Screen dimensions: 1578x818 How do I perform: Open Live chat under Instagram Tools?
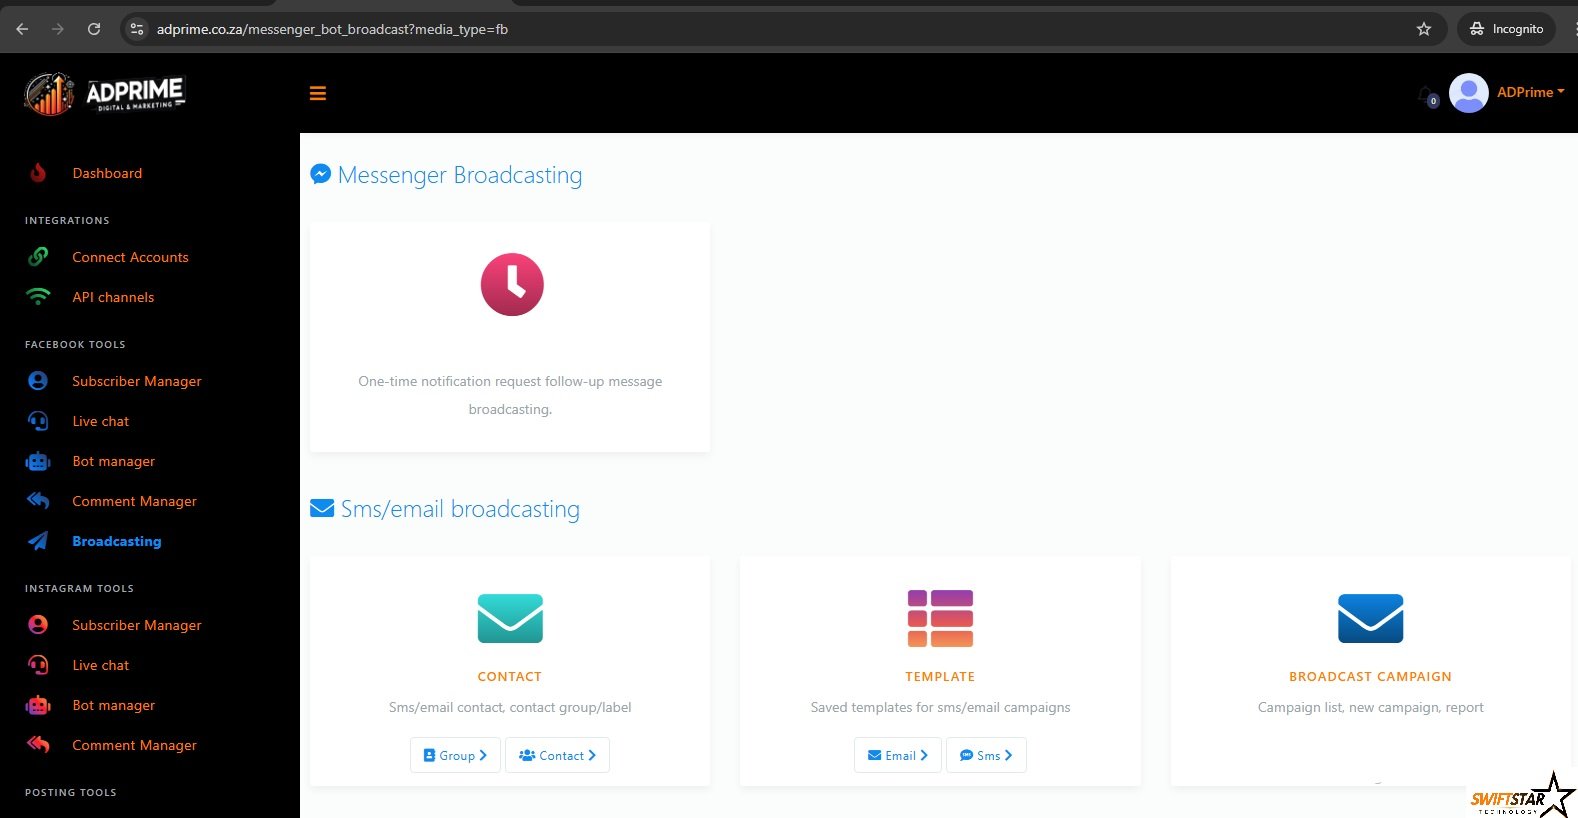(100, 665)
